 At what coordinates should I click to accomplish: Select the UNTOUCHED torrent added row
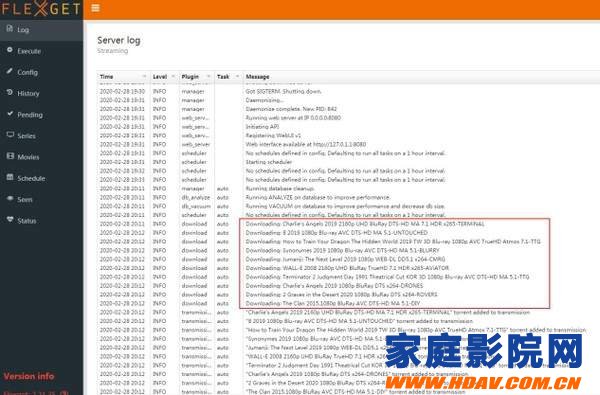point(359,321)
